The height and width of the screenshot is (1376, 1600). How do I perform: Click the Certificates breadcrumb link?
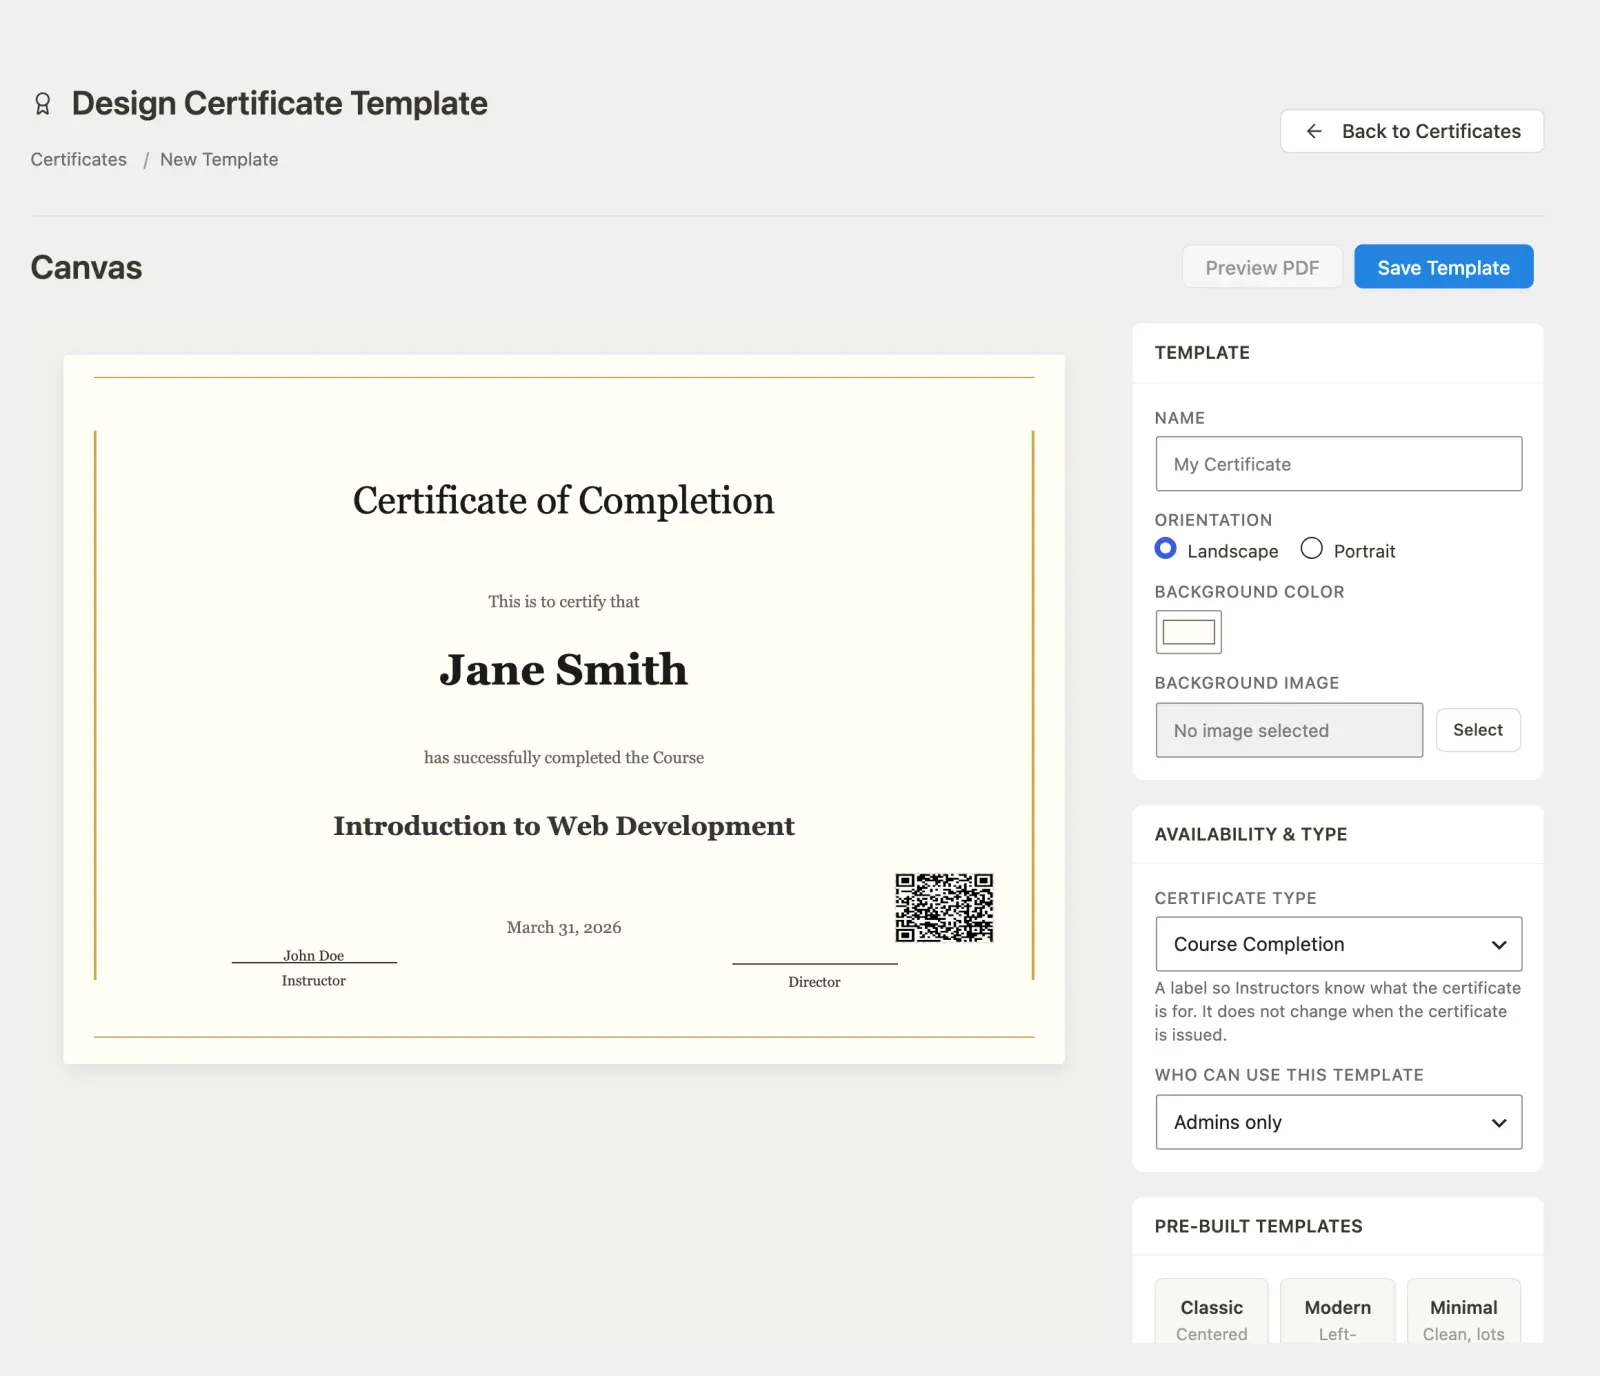(x=79, y=160)
